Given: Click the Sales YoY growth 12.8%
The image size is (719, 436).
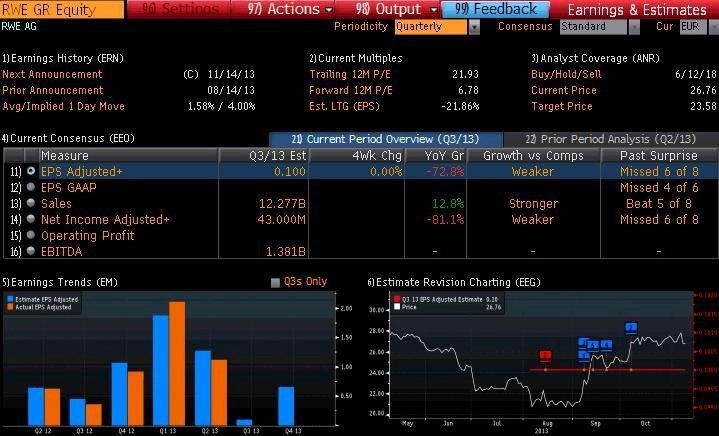Looking at the screenshot, I should 448,204.
